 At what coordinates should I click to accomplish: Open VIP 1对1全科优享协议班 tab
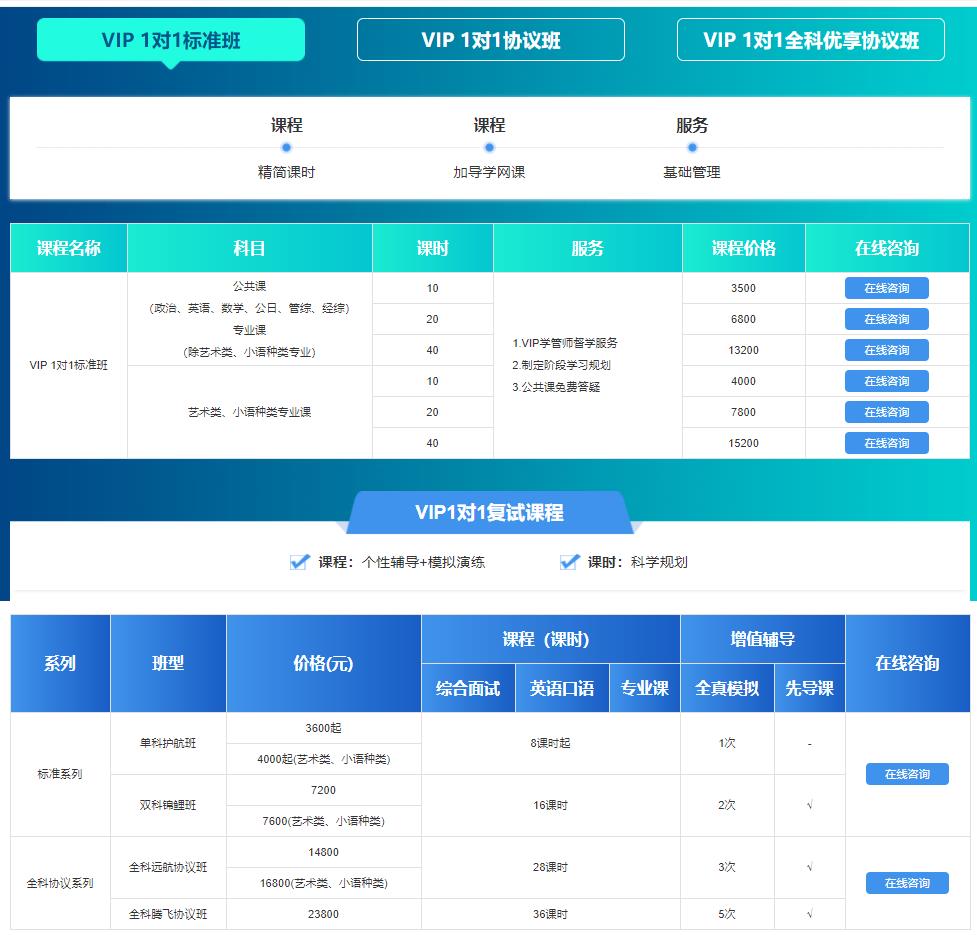point(810,40)
